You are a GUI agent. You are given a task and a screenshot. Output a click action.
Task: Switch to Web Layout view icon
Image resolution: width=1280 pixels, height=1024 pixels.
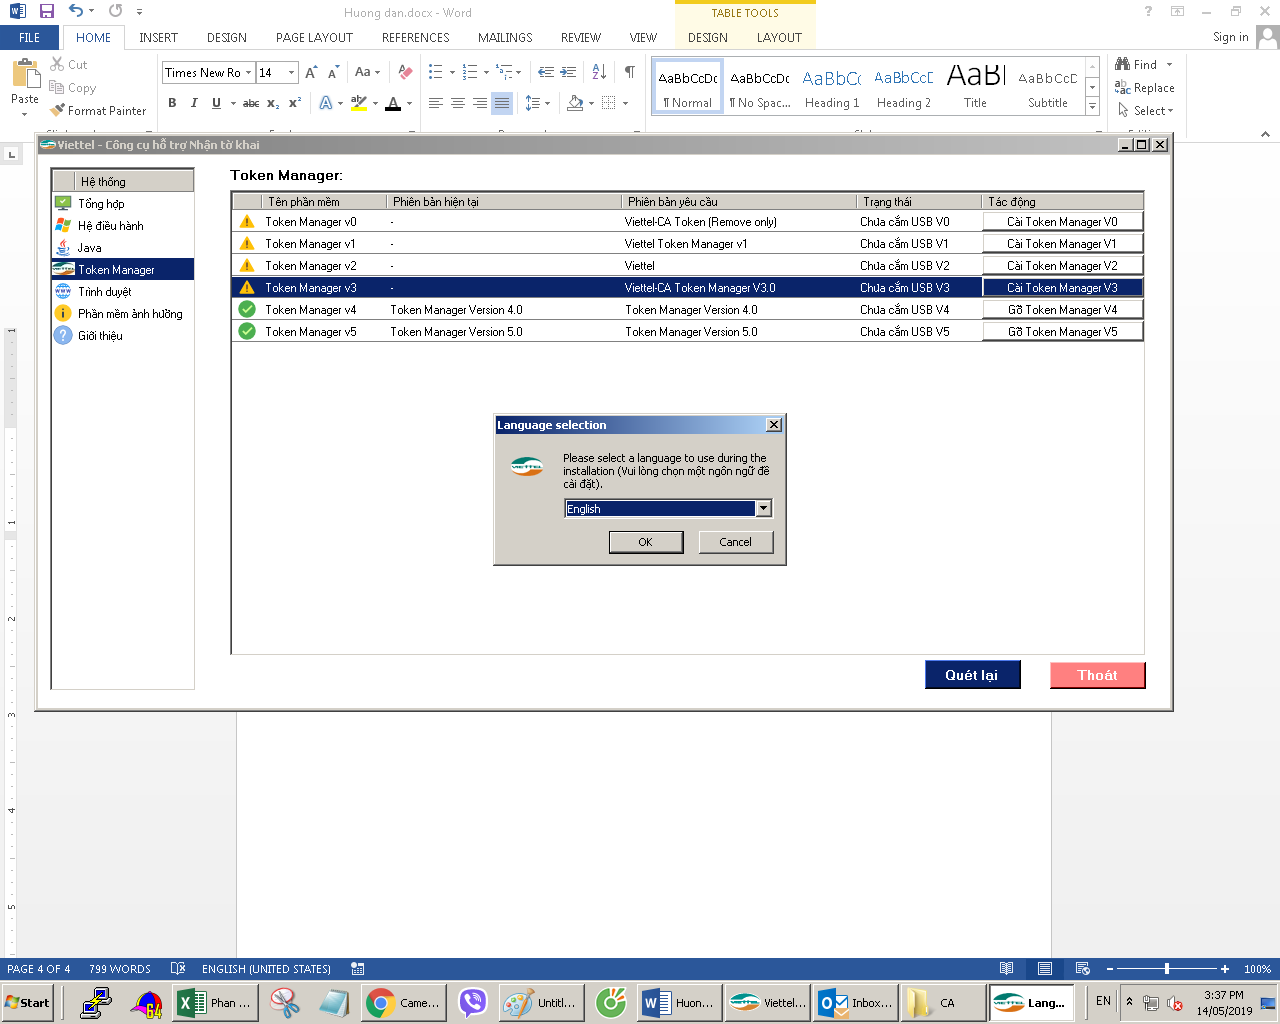pos(1082,969)
